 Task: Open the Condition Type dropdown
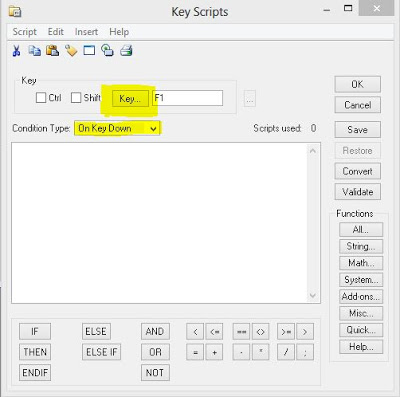(x=117, y=128)
